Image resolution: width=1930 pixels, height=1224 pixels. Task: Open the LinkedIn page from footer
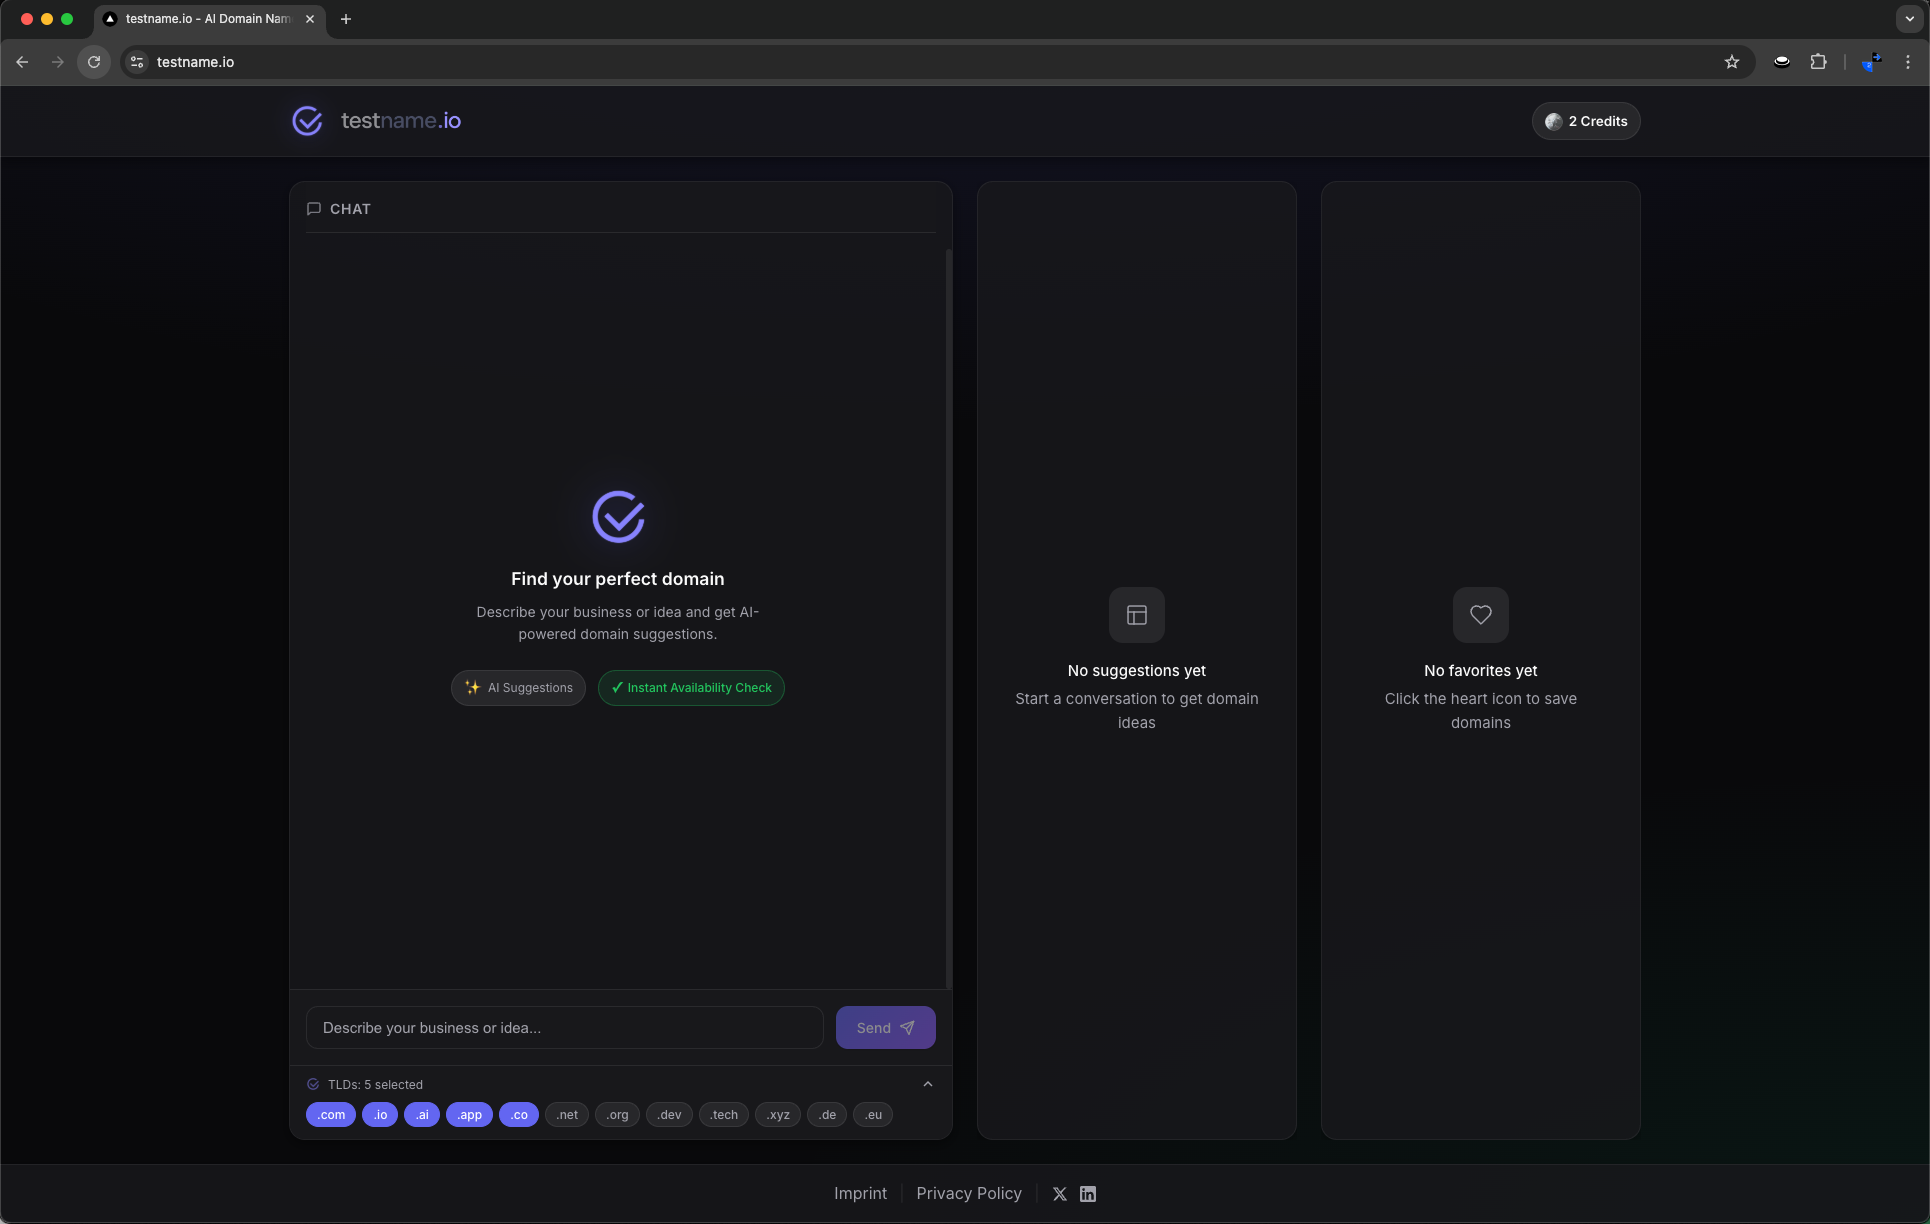point(1088,1194)
